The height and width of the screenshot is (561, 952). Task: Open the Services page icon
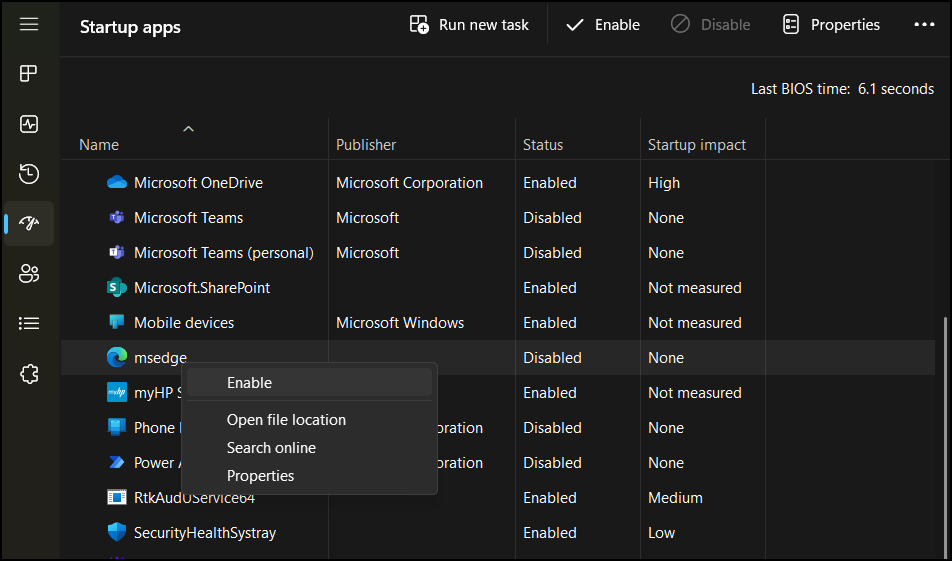click(29, 374)
